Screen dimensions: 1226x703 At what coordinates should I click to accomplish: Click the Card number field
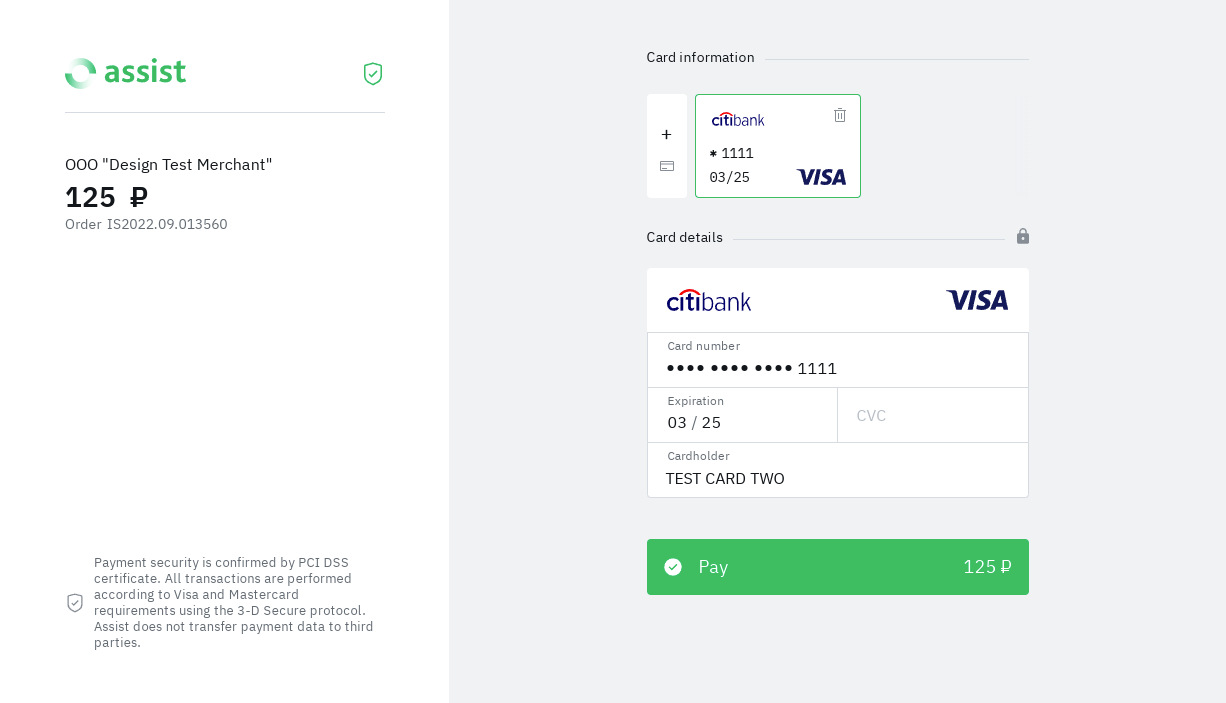[837, 367]
